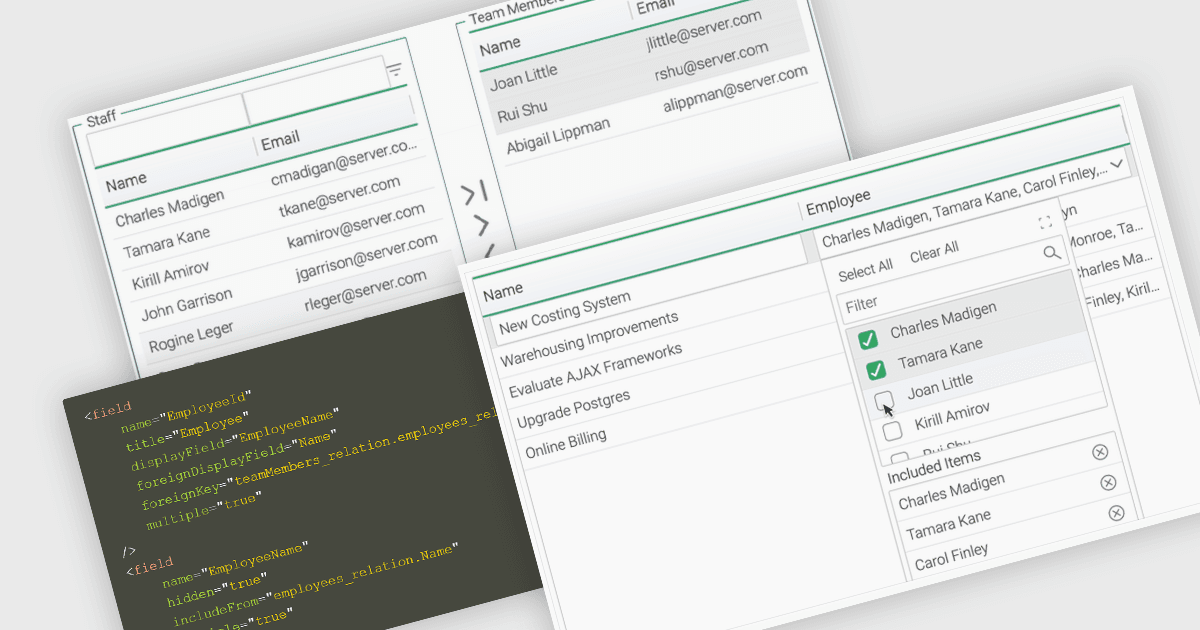Open the filter options icon above the Staff grid

pyautogui.click(x=394, y=70)
